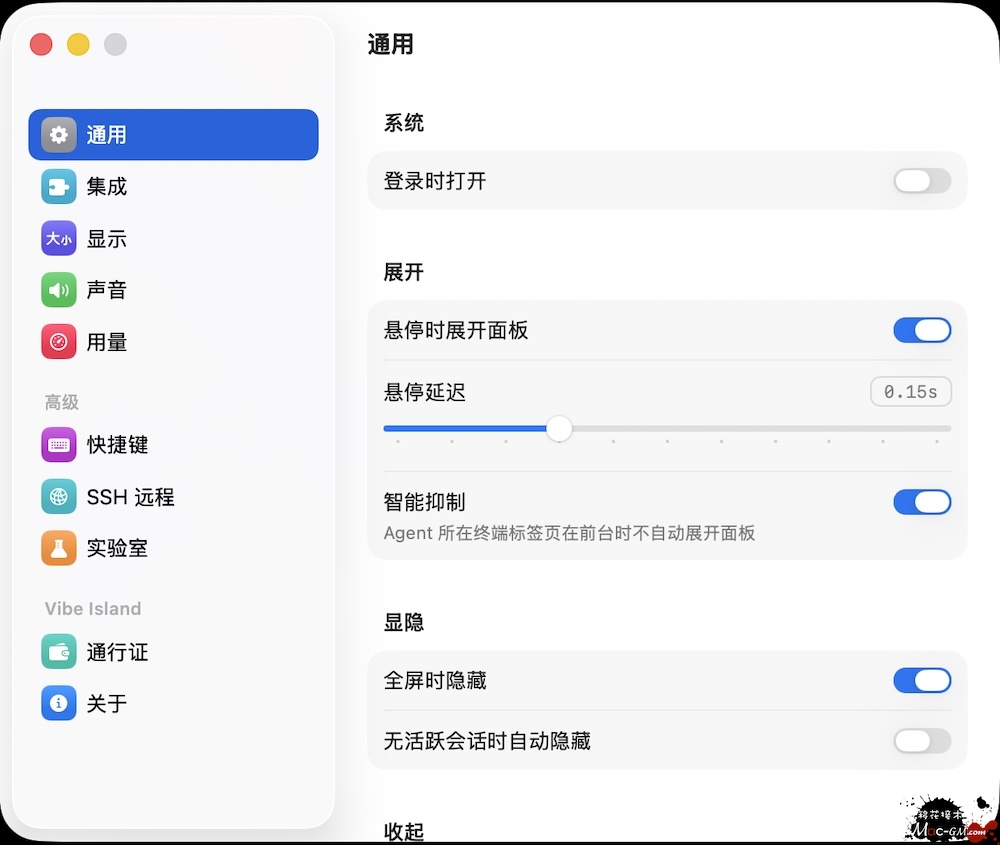Open SSH 远程 globe icon
The height and width of the screenshot is (845, 1000).
(x=59, y=497)
